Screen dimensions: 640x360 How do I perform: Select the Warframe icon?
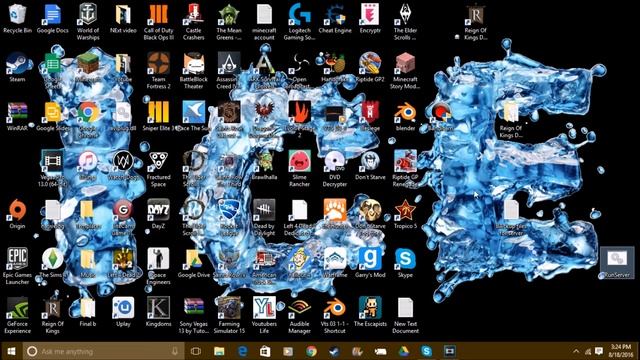(x=335, y=264)
